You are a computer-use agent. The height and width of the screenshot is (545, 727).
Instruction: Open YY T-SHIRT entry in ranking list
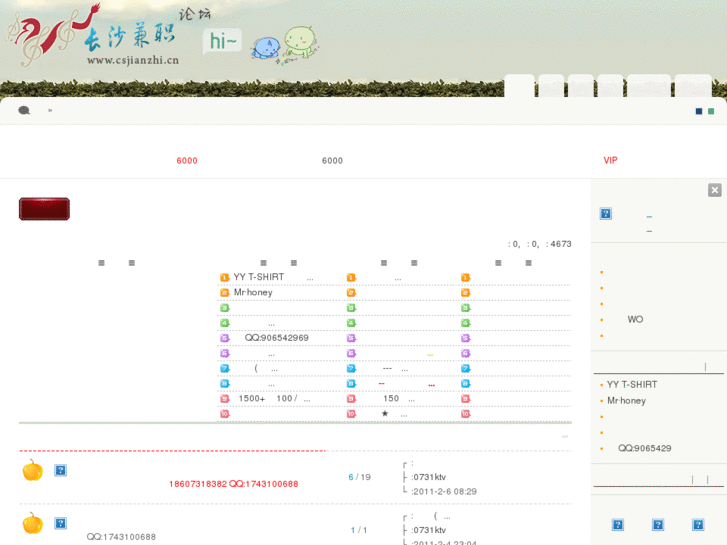point(273,277)
